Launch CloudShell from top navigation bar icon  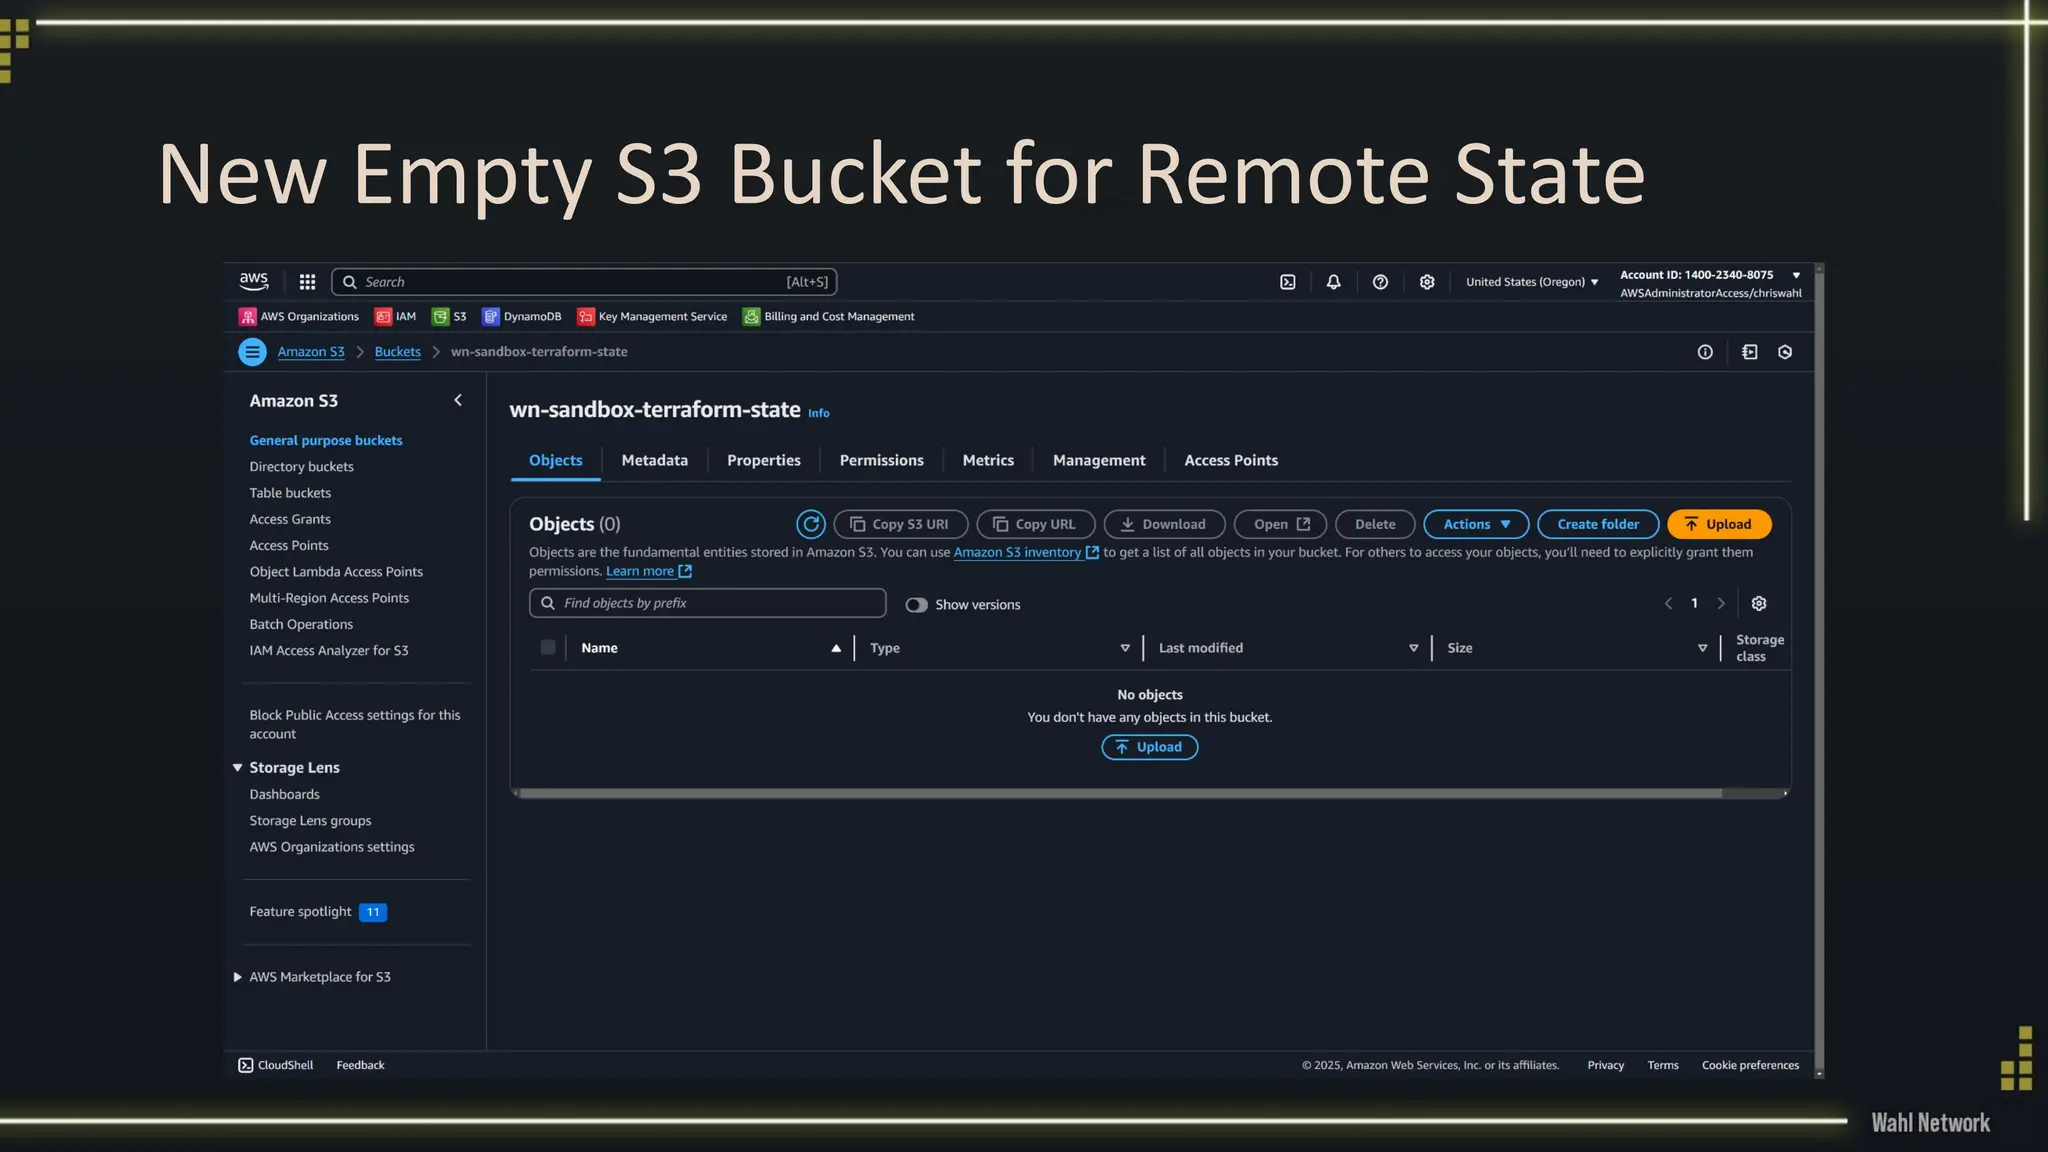1287,282
